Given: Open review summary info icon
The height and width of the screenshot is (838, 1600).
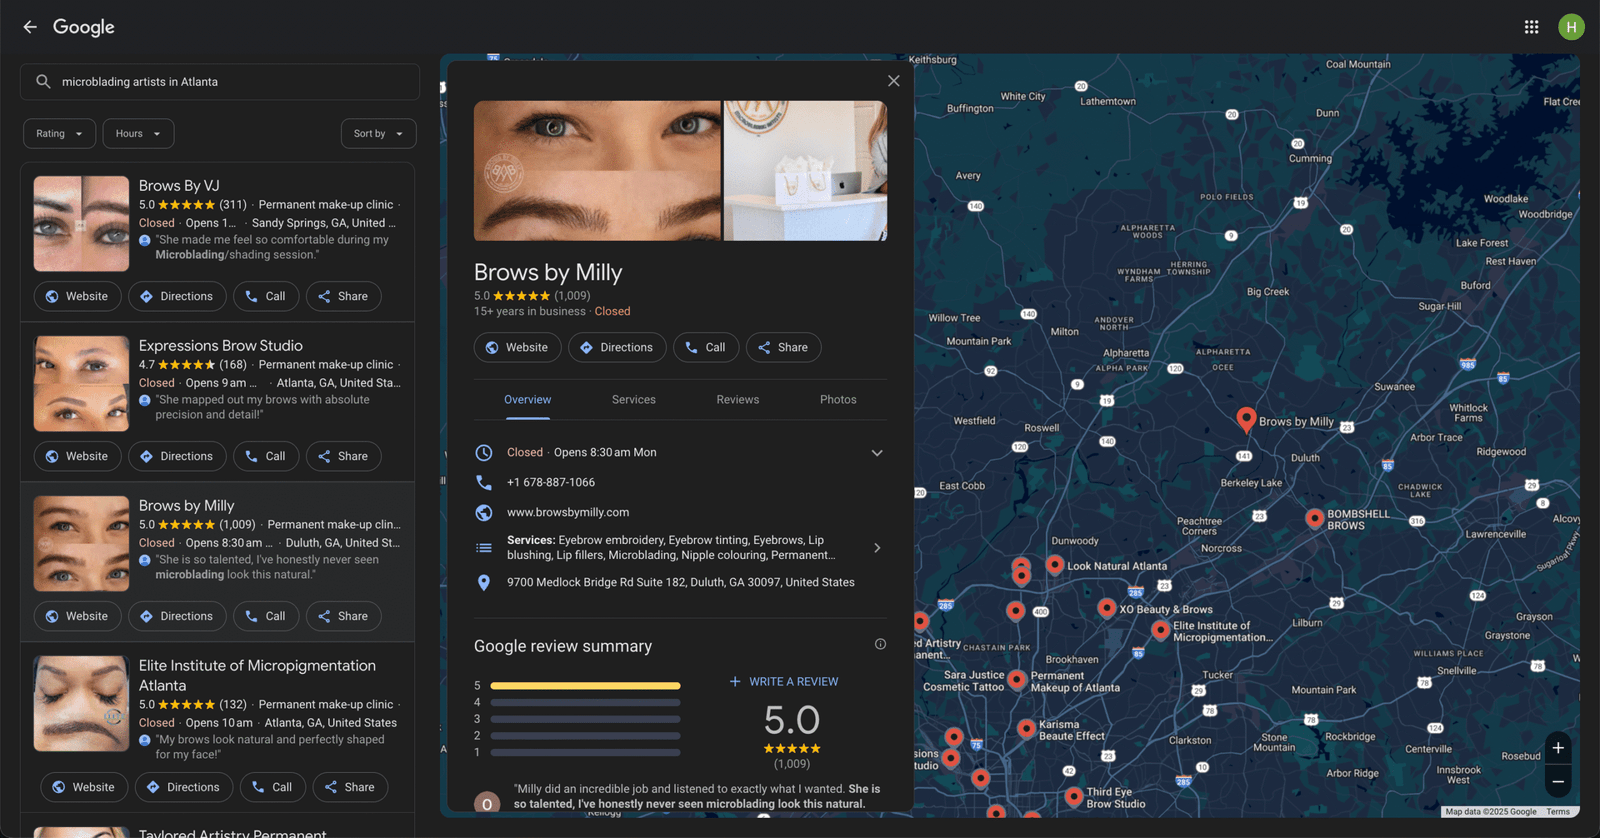Looking at the screenshot, I should click(880, 644).
